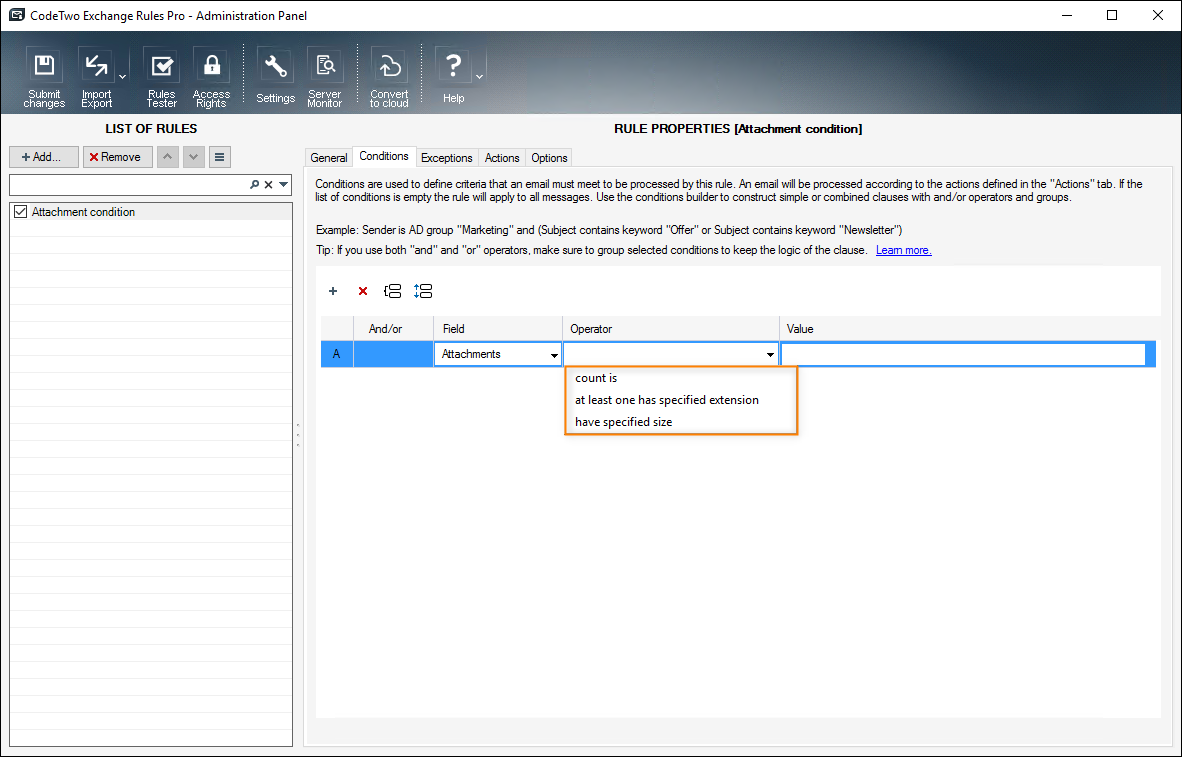Open the rules list menu icon

[219, 157]
